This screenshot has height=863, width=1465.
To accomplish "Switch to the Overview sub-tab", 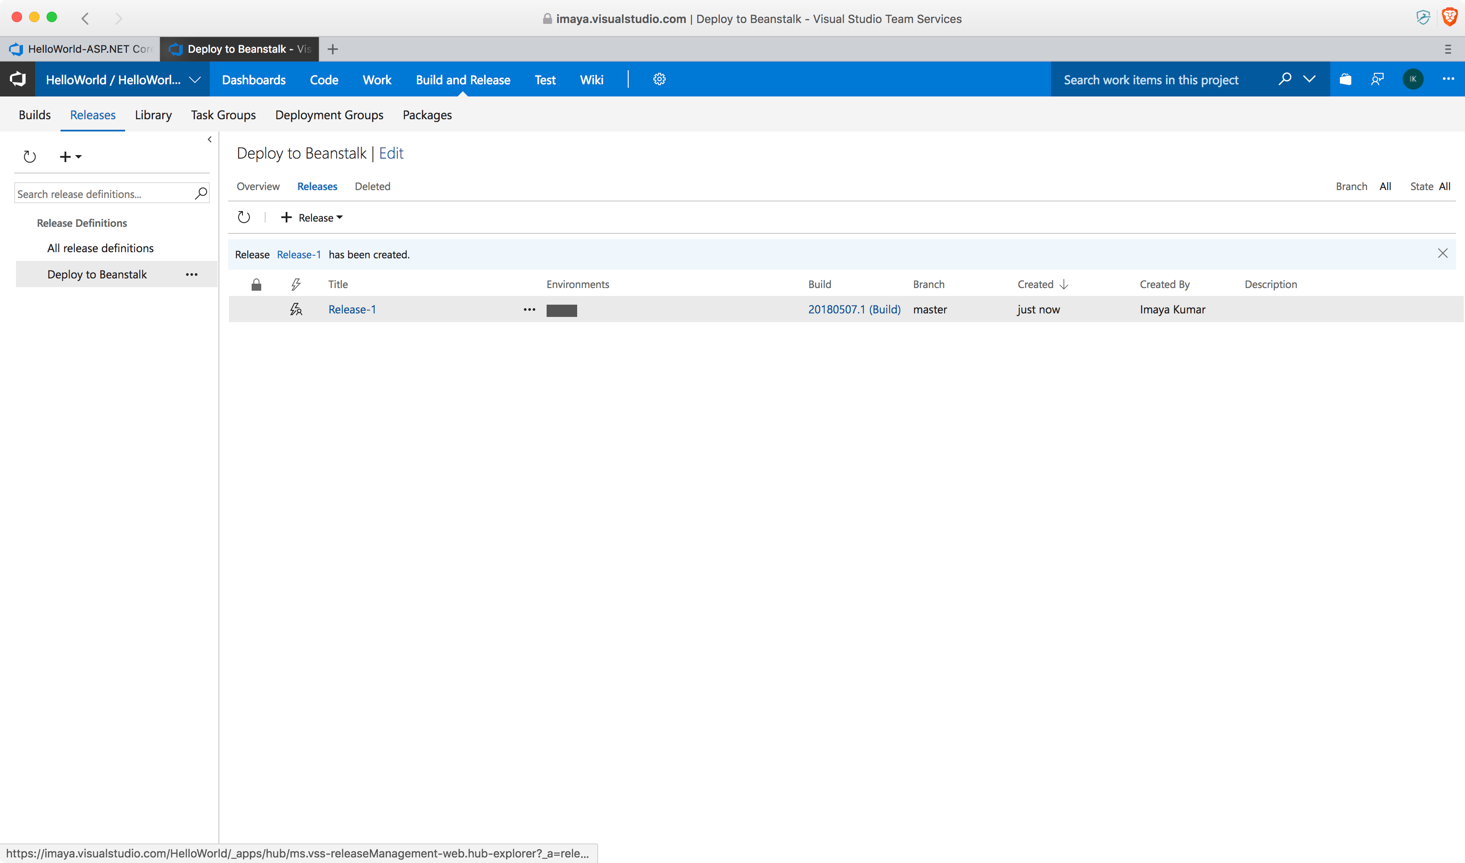I will [258, 186].
